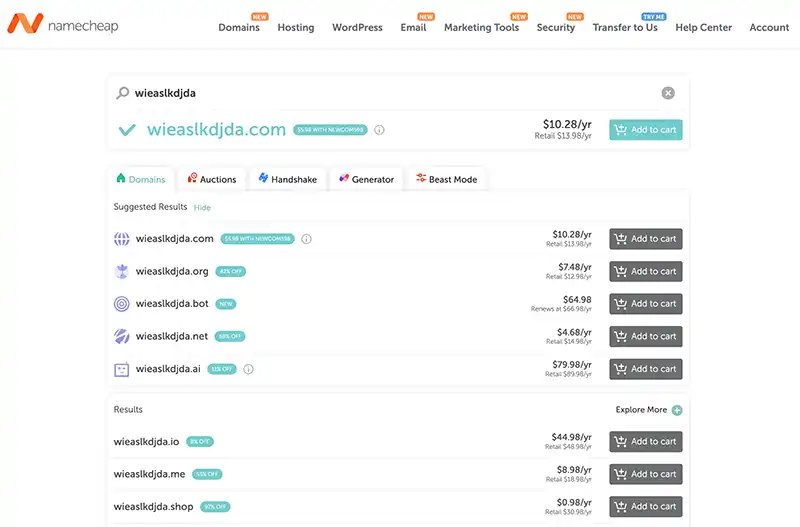Click the info icon beside suggested wieaslkdjda.com

(x=306, y=239)
